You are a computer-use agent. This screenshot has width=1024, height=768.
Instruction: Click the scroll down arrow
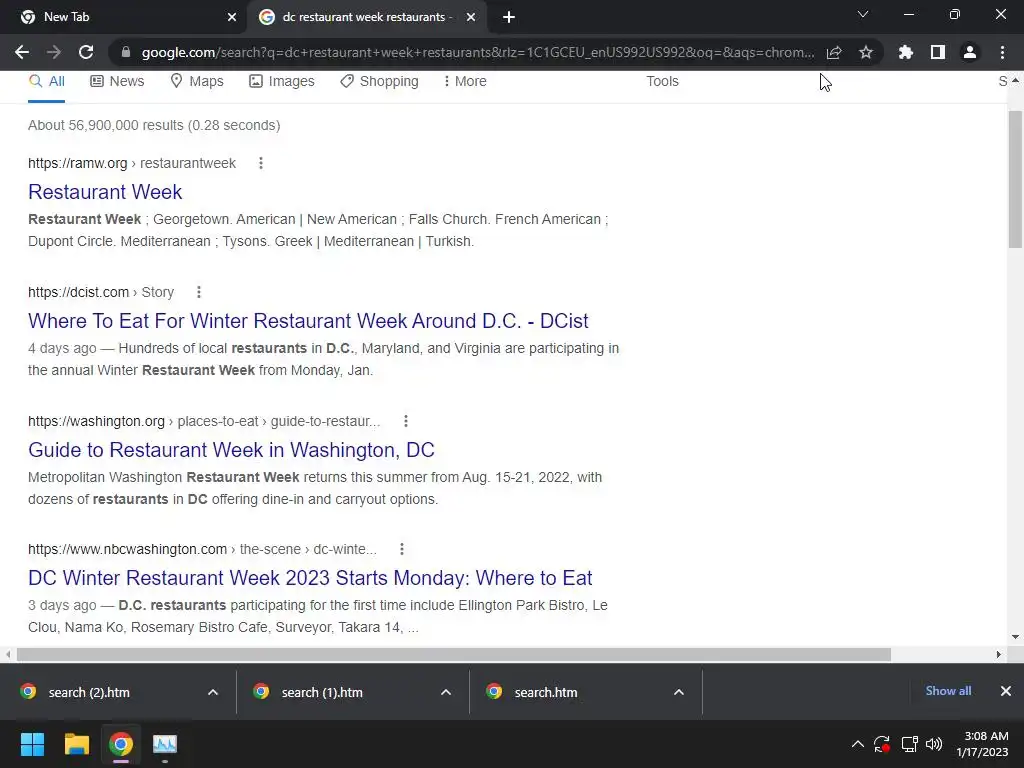point(1015,637)
